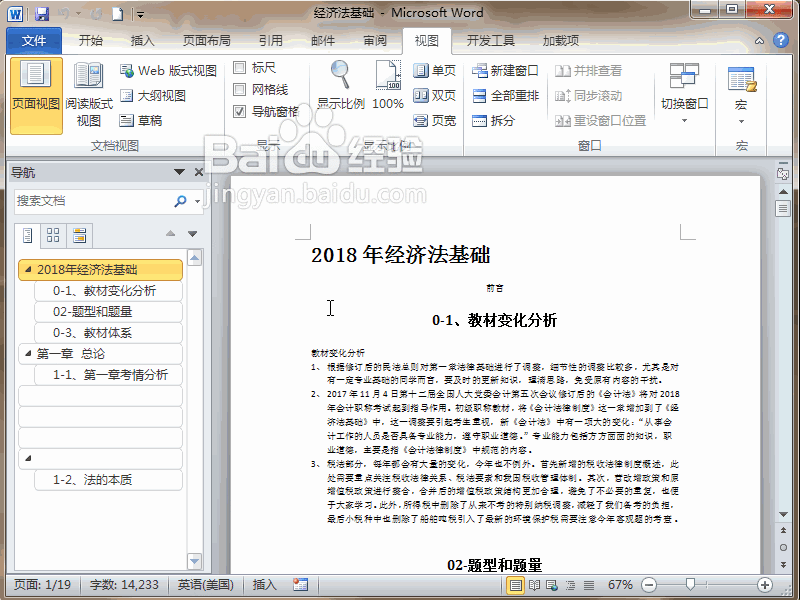Click the zoom in plus button
Screen dimensions: 800x600
pos(764,585)
